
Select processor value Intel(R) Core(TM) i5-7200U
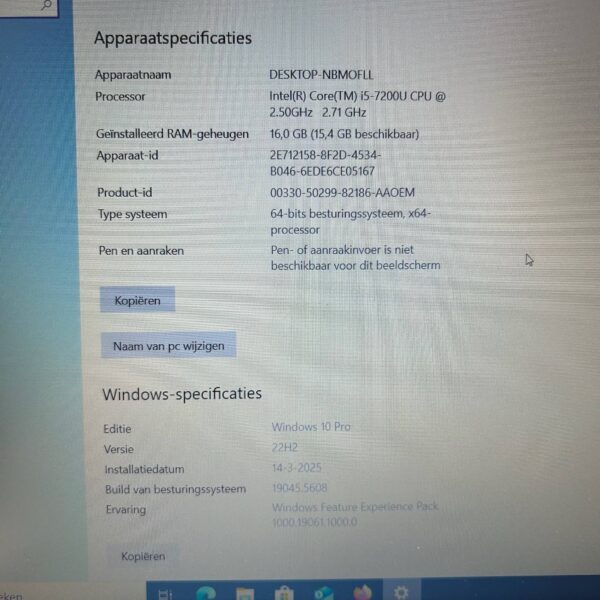[337, 96]
